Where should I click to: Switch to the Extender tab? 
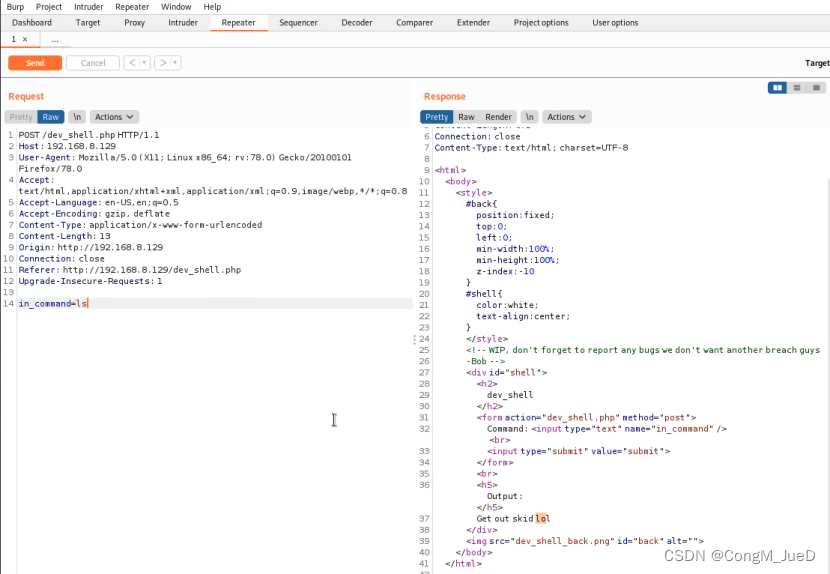click(x=473, y=23)
